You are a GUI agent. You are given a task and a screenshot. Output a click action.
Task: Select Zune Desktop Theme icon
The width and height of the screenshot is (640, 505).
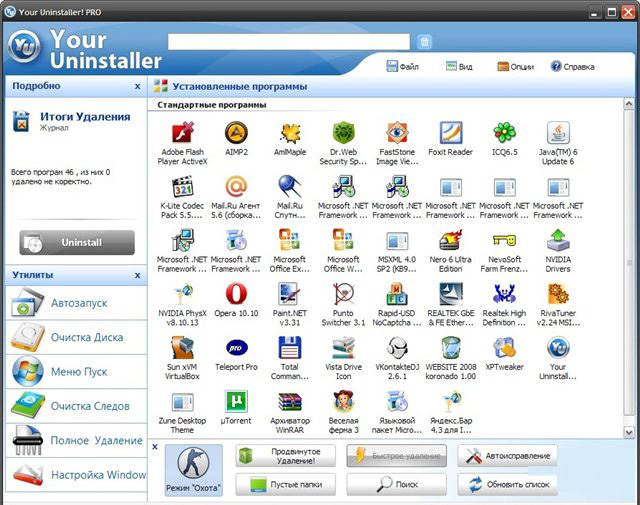(182, 401)
